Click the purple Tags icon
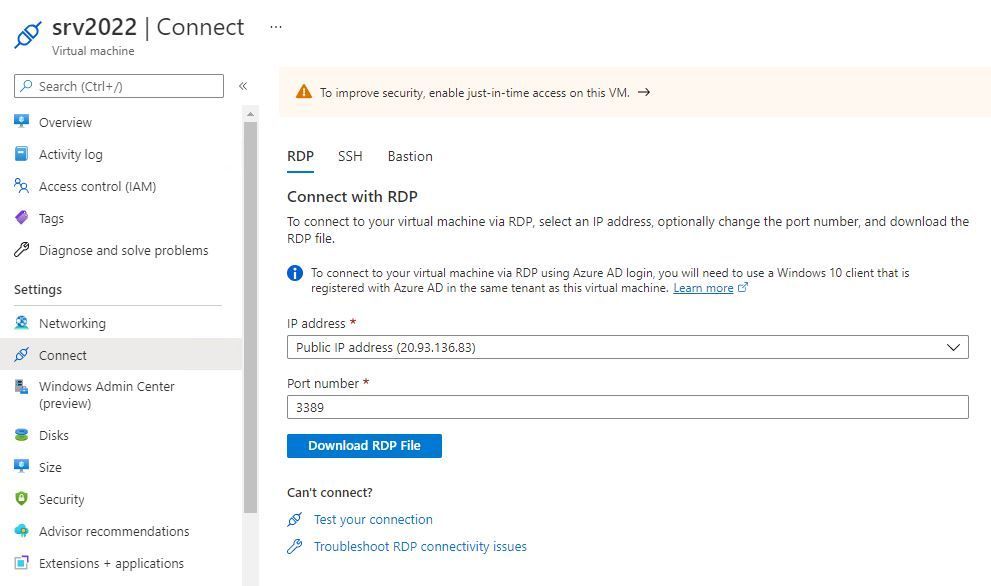This screenshot has width=991, height=586. pyautogui.click(x=21, y=217)
